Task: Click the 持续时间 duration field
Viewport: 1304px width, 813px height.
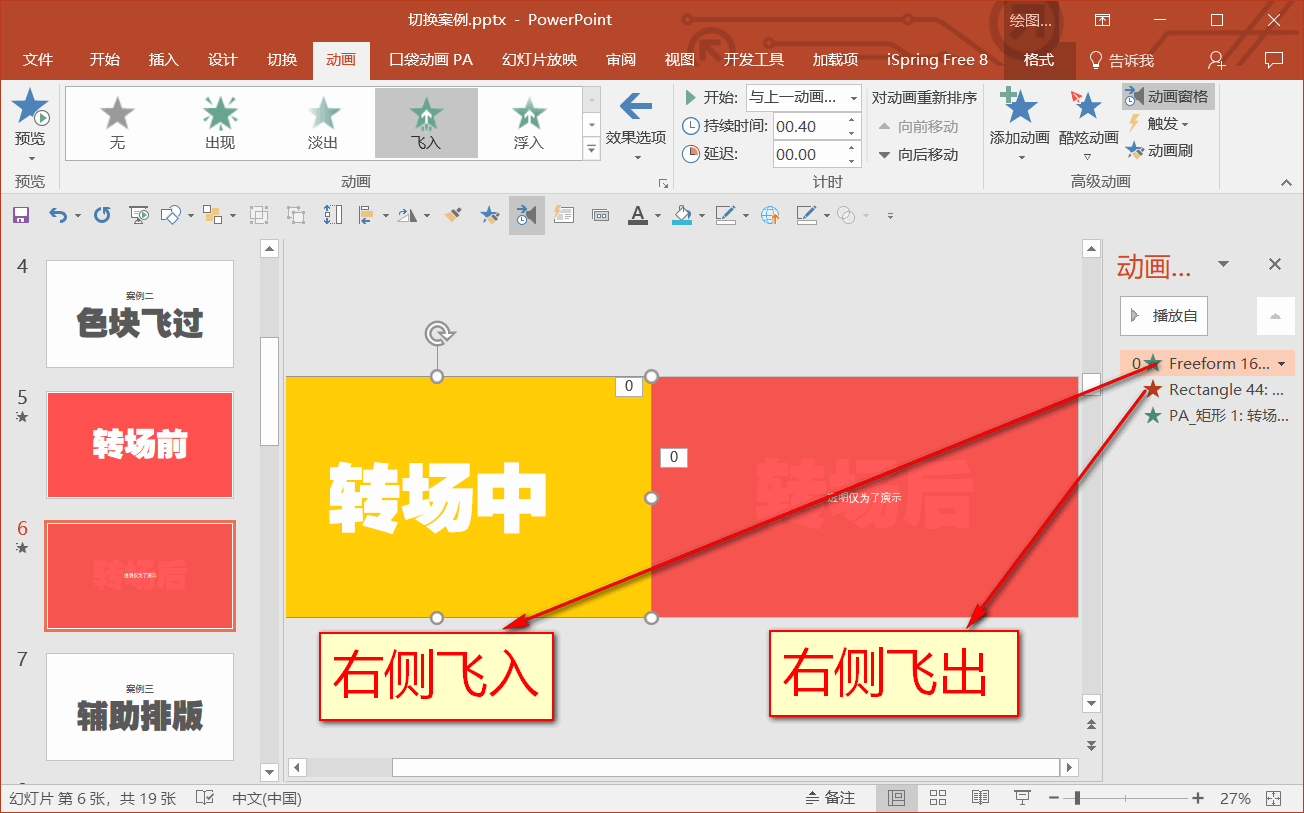Action: tap(809, 126)
